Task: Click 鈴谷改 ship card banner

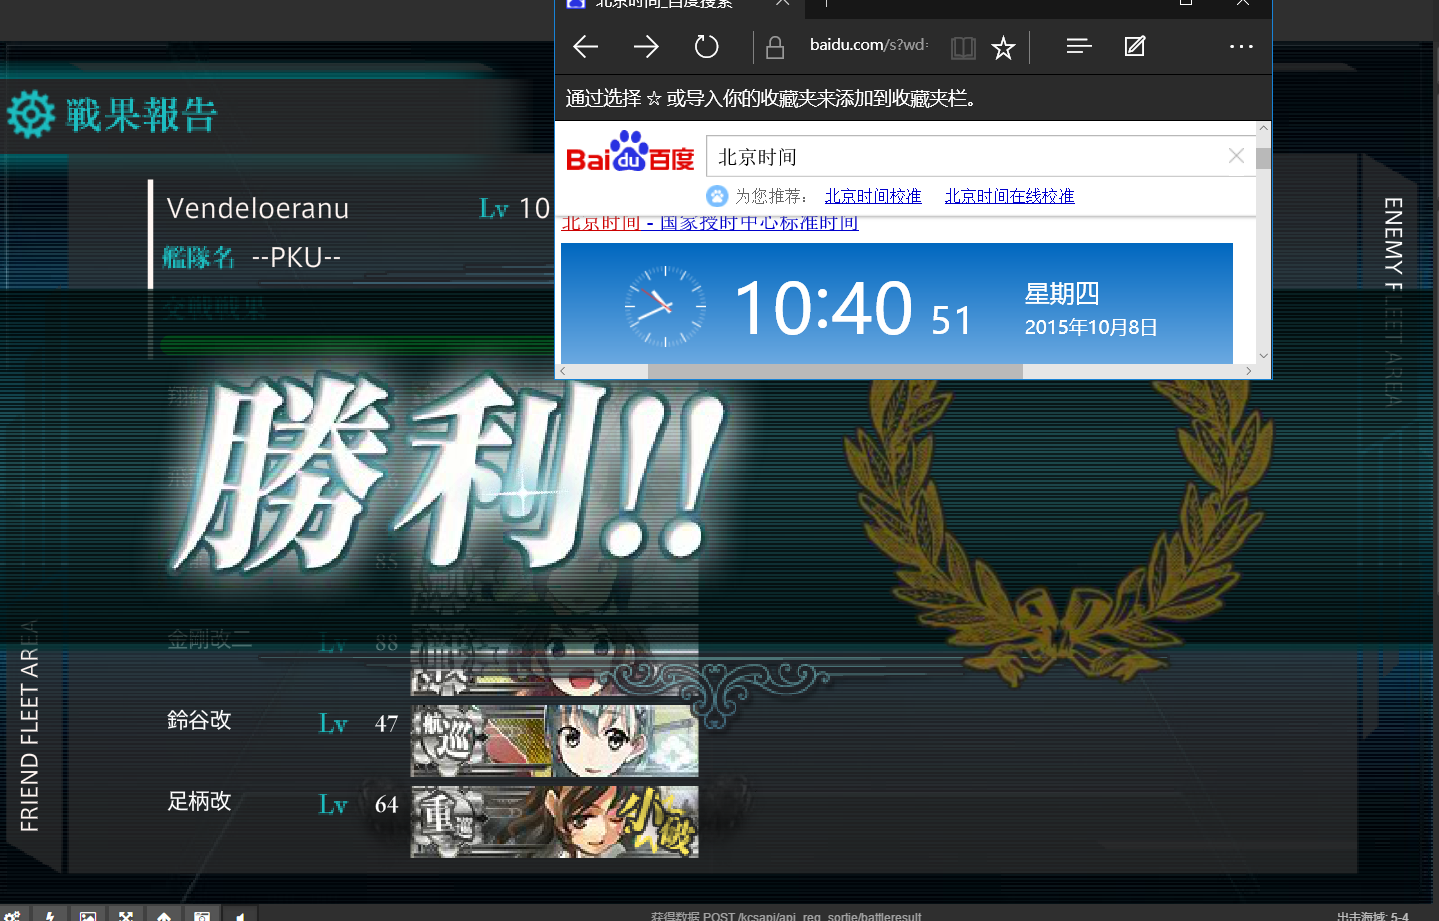Action: point(555,741)
